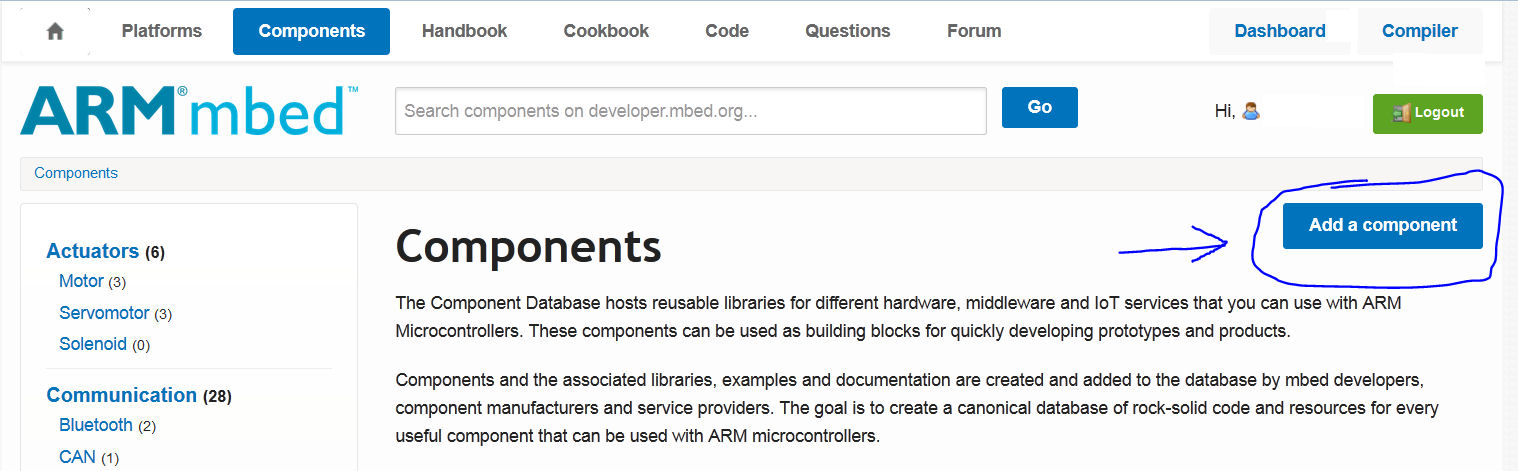Launch the Compiler
Screen dimensions: 1518x471
tap(1419, 31)
